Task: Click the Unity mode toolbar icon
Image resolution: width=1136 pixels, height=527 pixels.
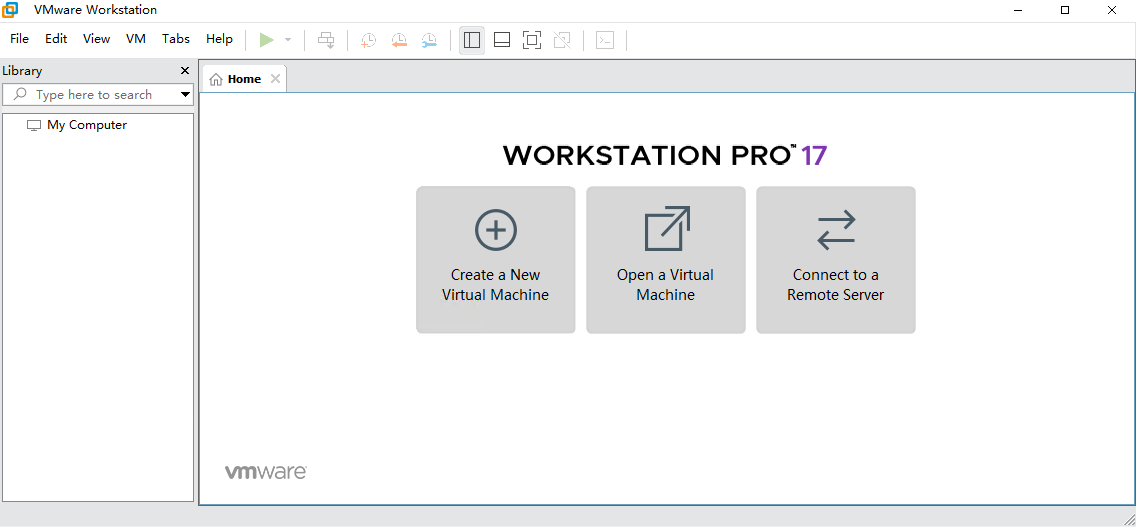Action: tap(561, 40)
